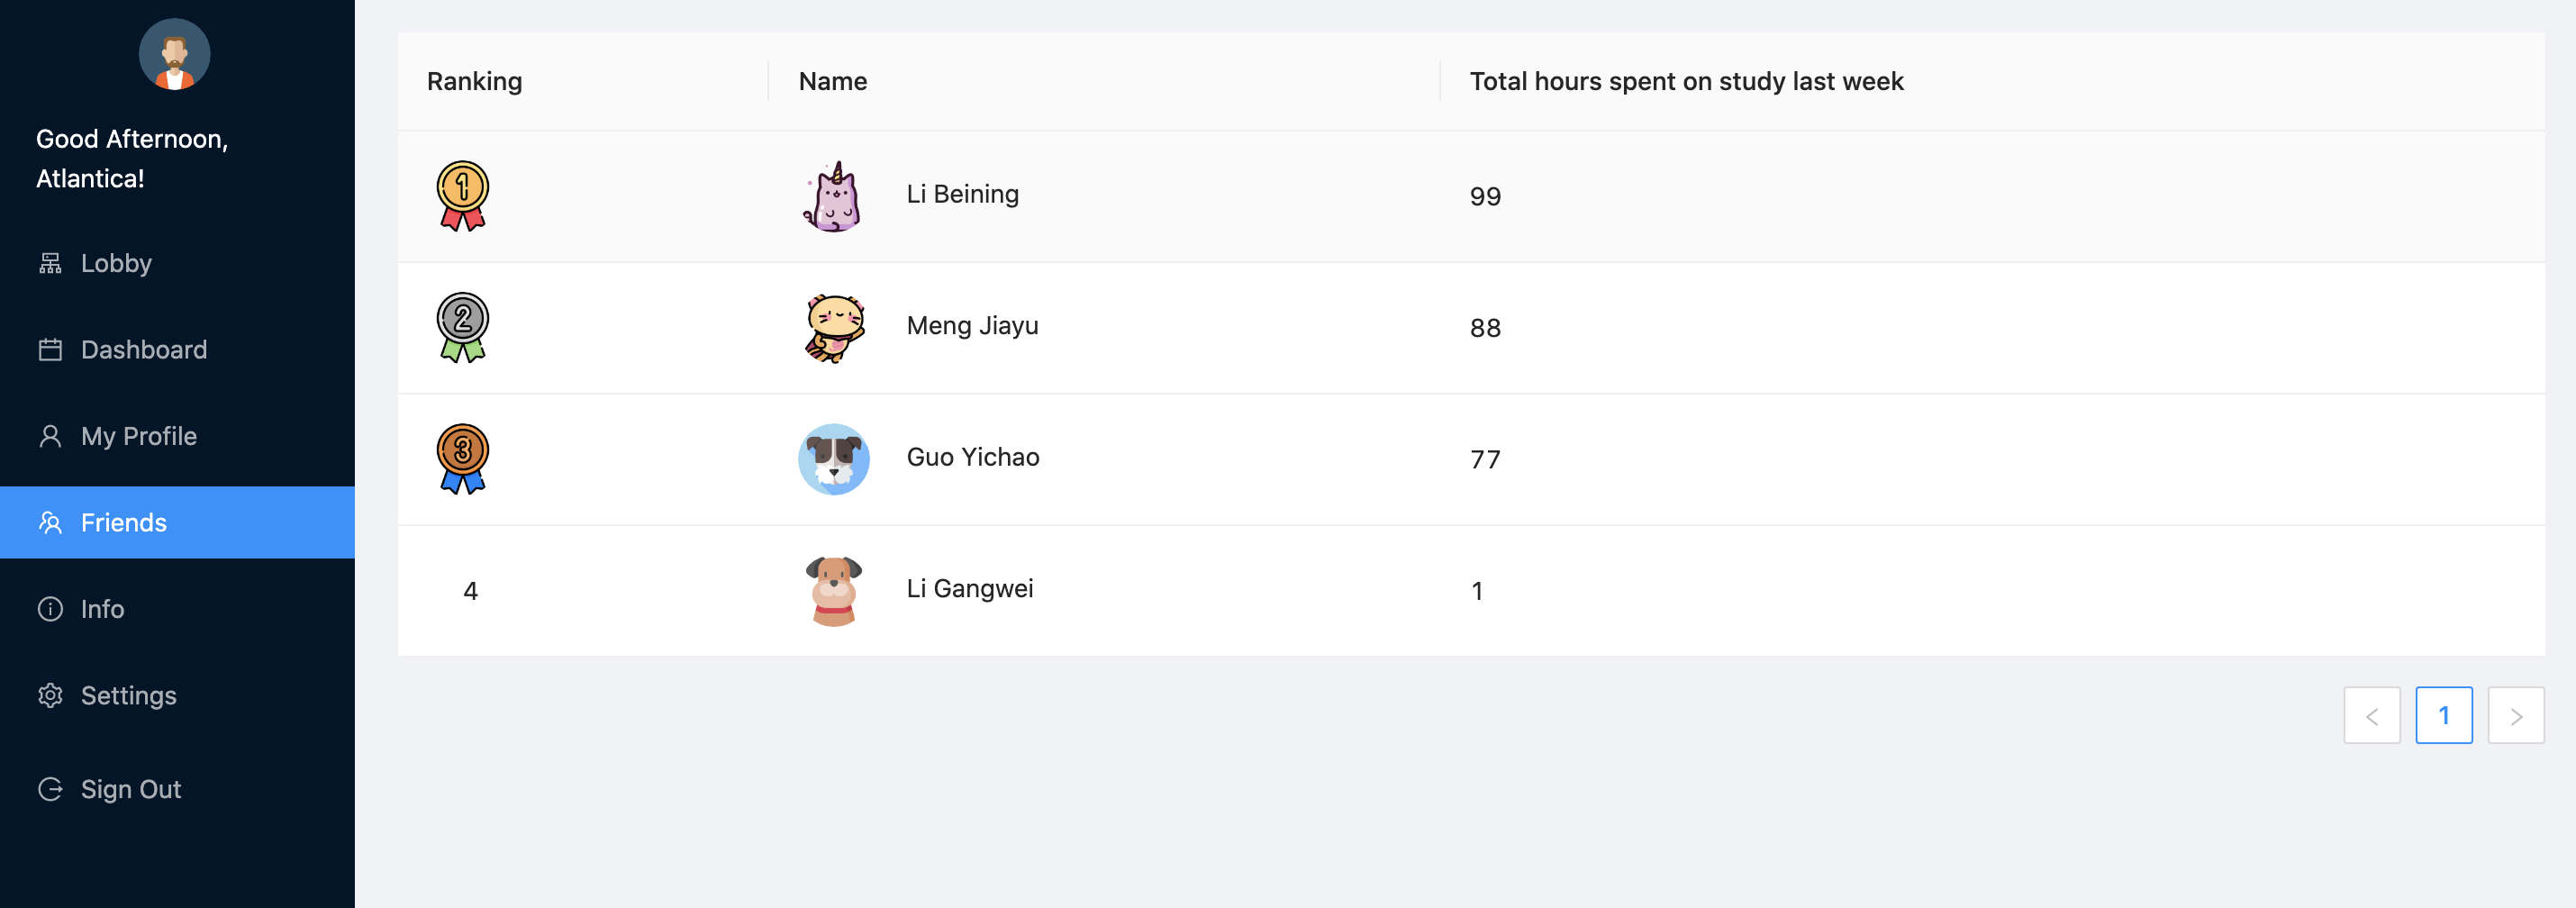Click the bronze third-place medal icon

tap(462, 459)
